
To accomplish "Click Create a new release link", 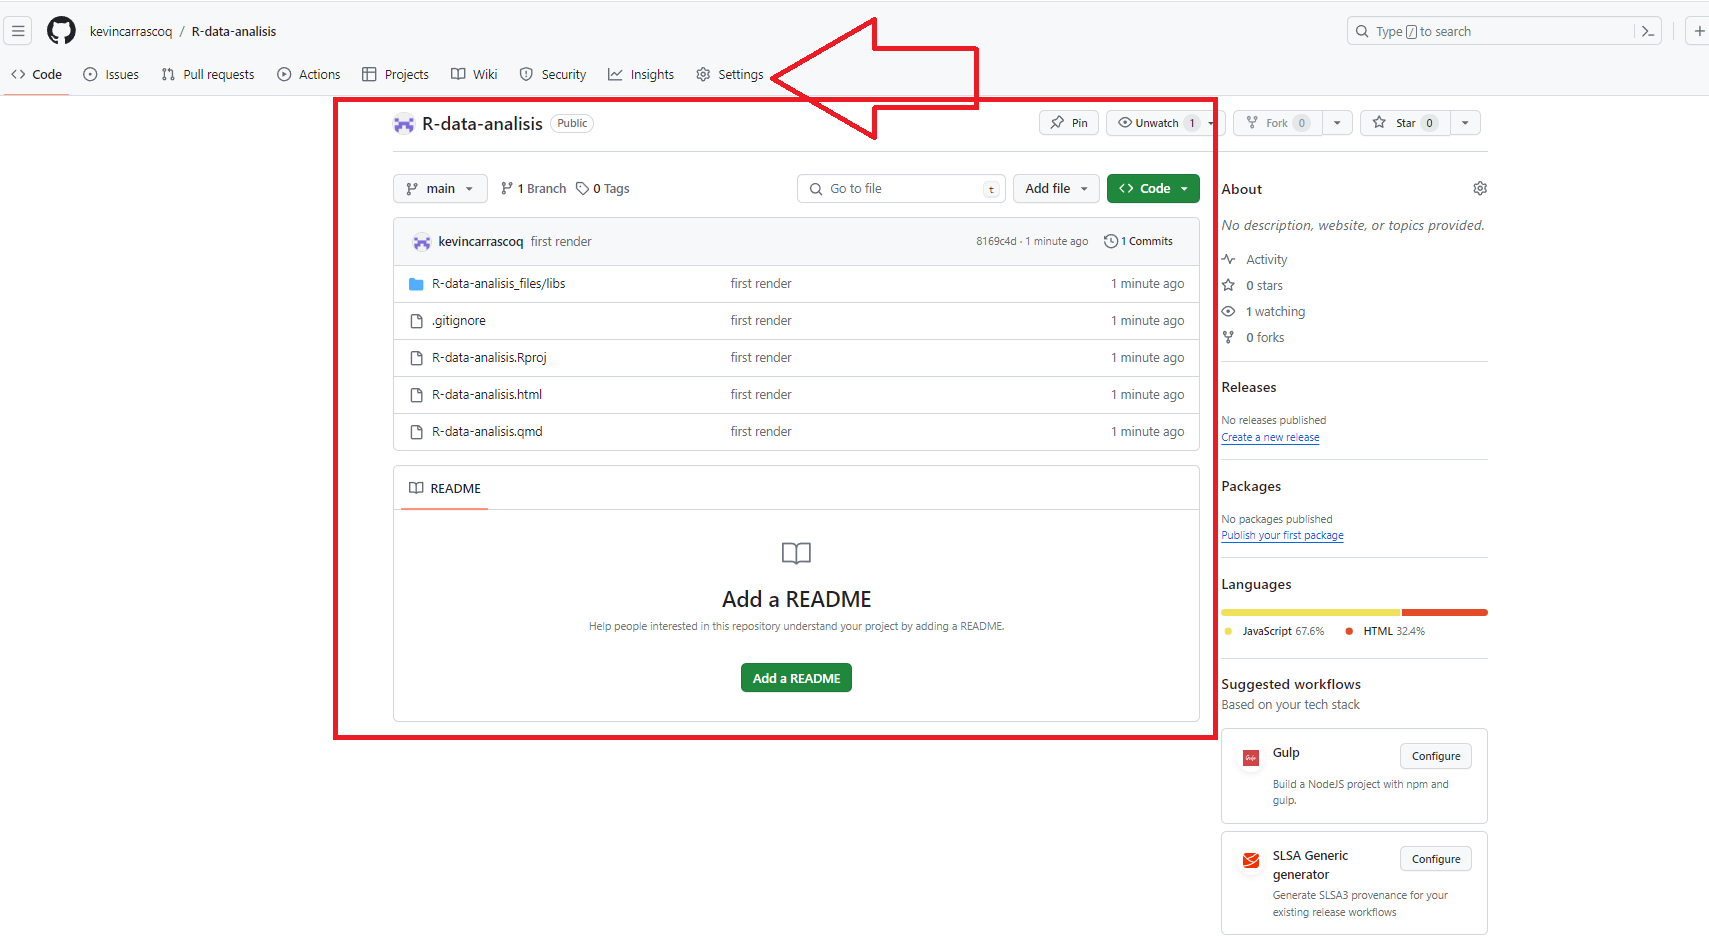I will tap(1270, 437).
